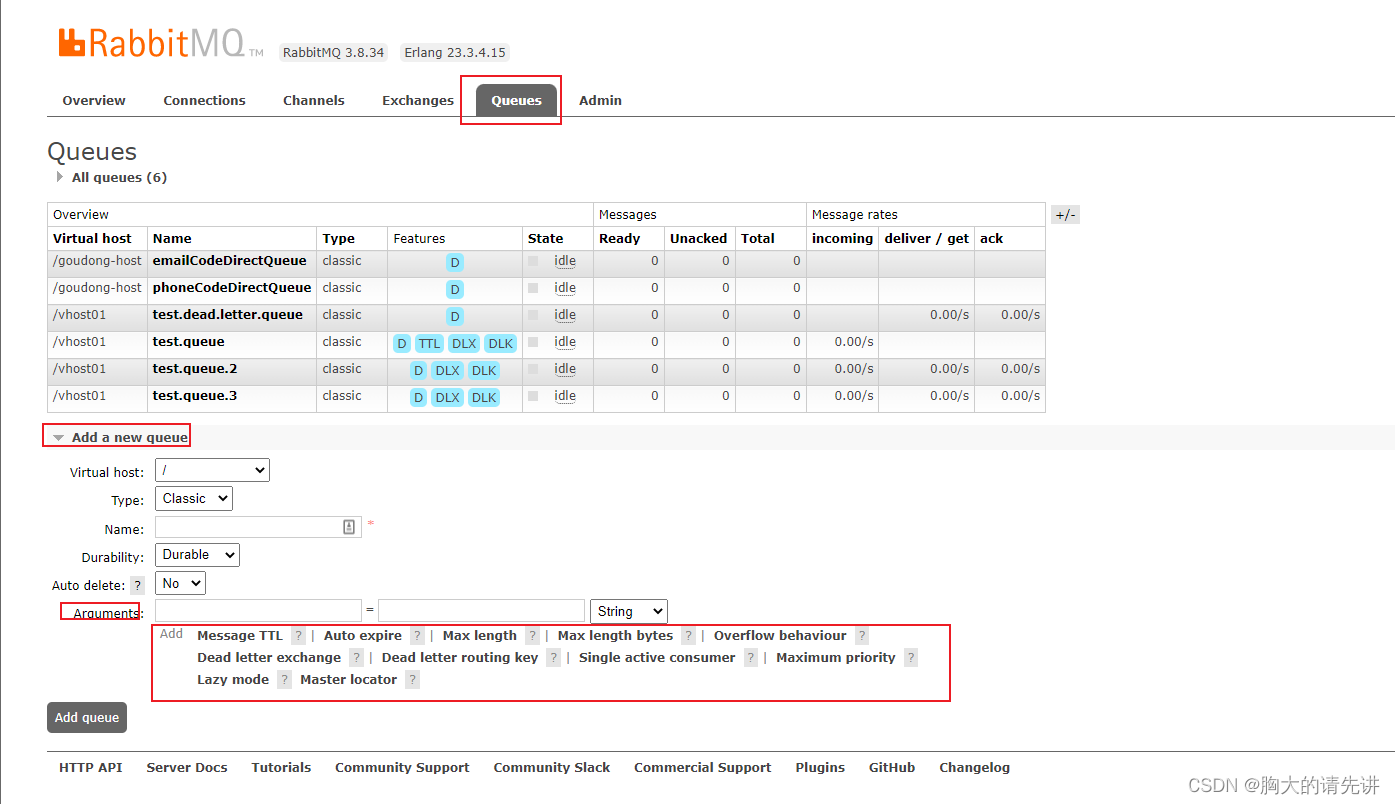Switch to the Connections tab
The height and width of the screenshot is (804, 1395).
click(204, 101)
